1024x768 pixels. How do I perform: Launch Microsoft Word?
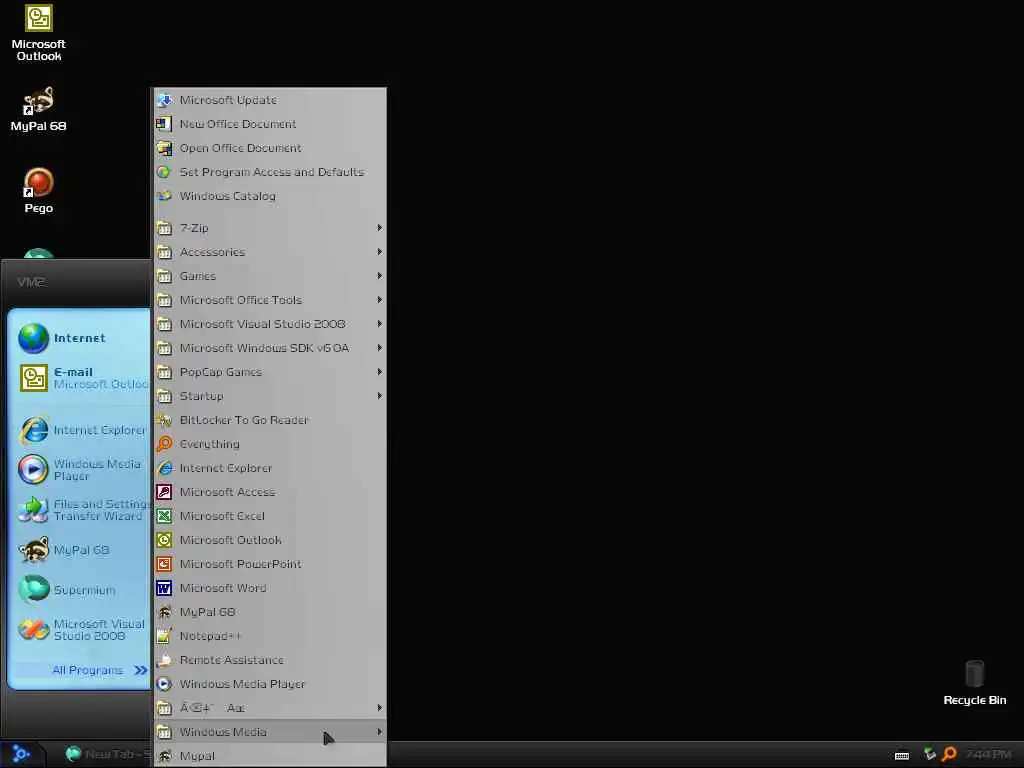click(270, 588)
